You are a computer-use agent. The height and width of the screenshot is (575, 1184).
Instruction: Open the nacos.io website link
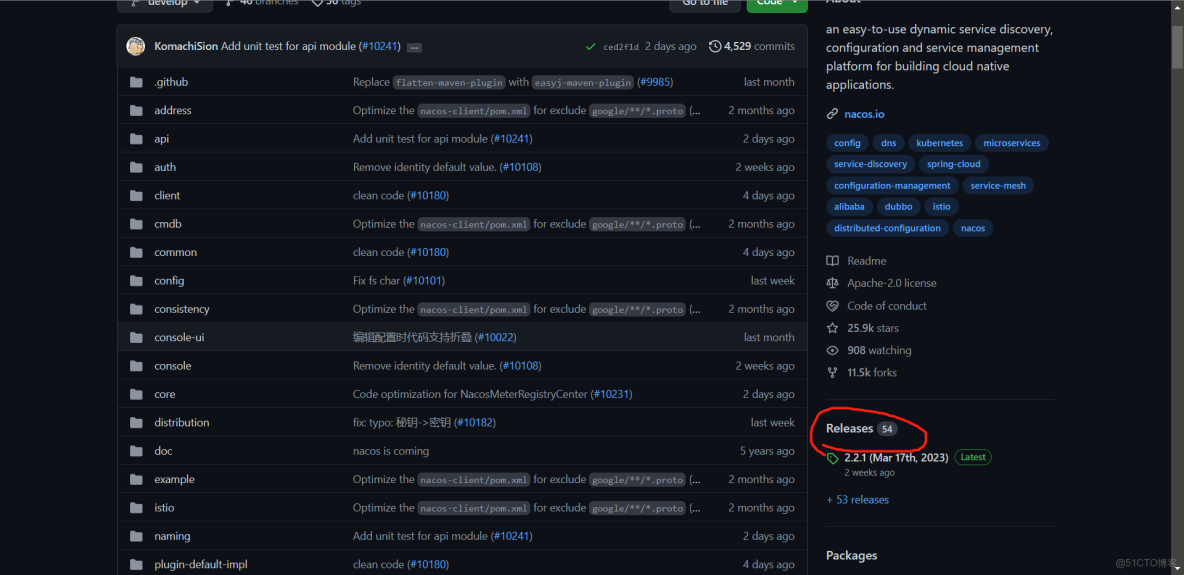pyautogui.click(x=864, y=114)
